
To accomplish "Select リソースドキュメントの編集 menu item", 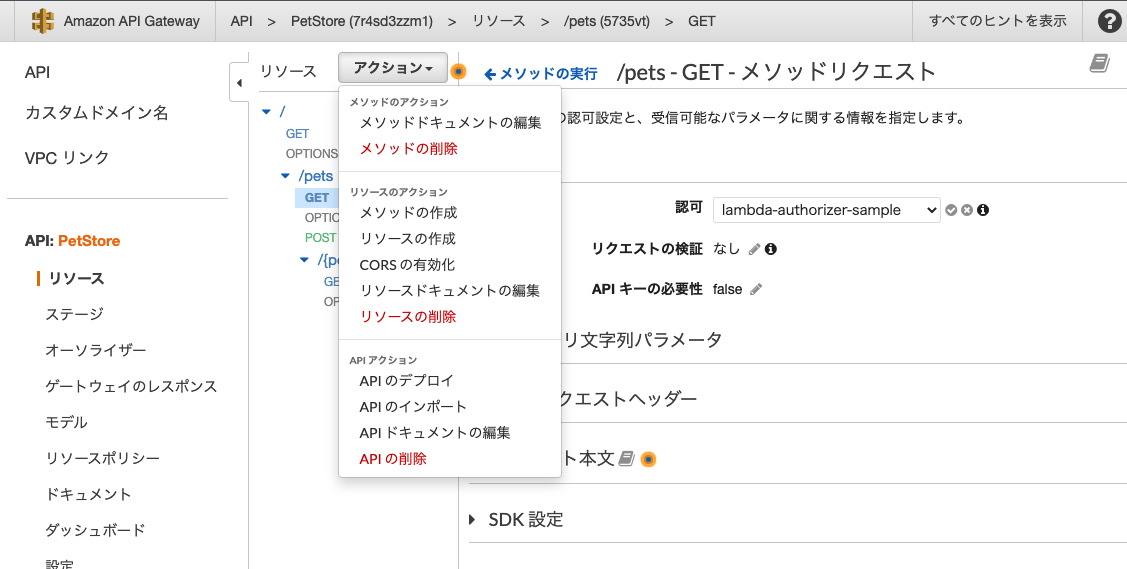I will (x=450, y=290).
